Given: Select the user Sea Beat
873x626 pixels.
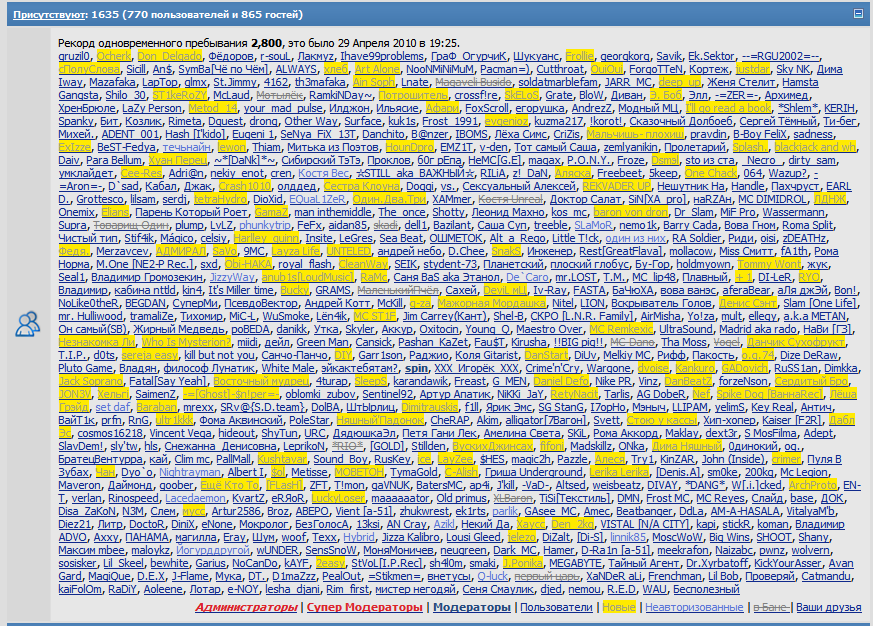Looking at the screenshot, I should pos(401,238).
